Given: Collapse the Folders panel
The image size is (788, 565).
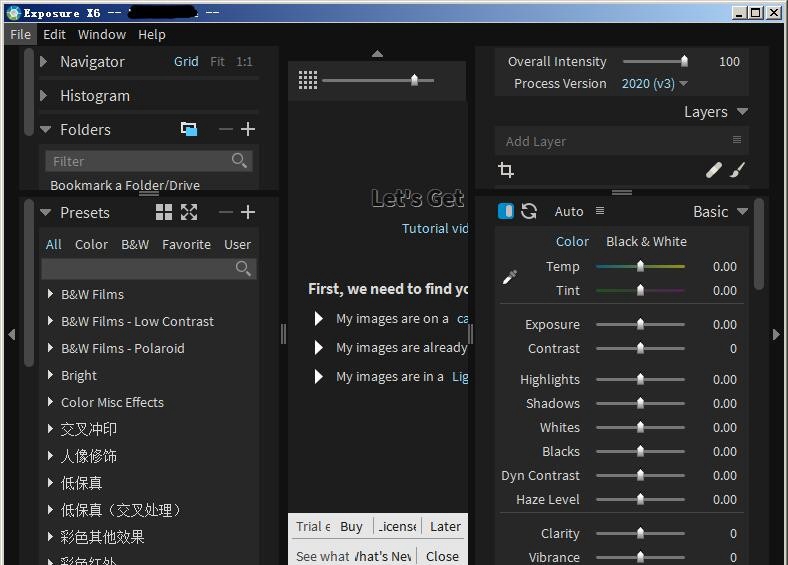Looking at the screenshot, I should (x=45, y=129).
